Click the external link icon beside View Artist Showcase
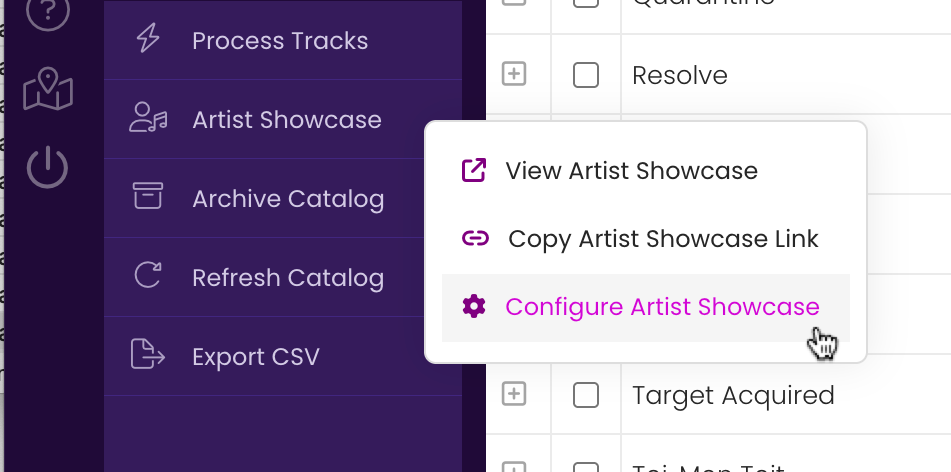The height and width of the screenshot is (472, 951). pyautogui.click(x=474, y=170)
